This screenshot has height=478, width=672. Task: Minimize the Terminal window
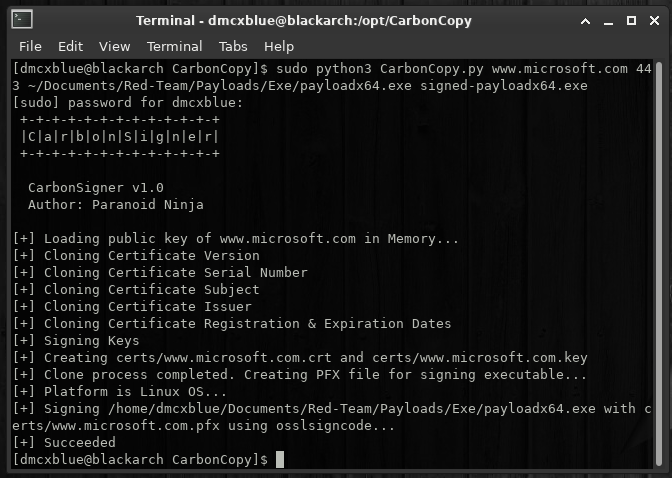click(x=608, y=21)
